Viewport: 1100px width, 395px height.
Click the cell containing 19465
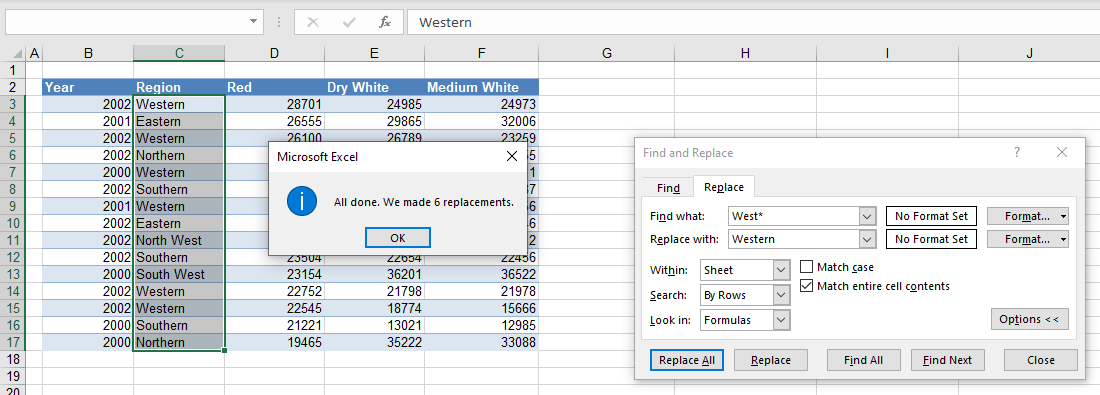pyautogui.click(x=274, y=342)
